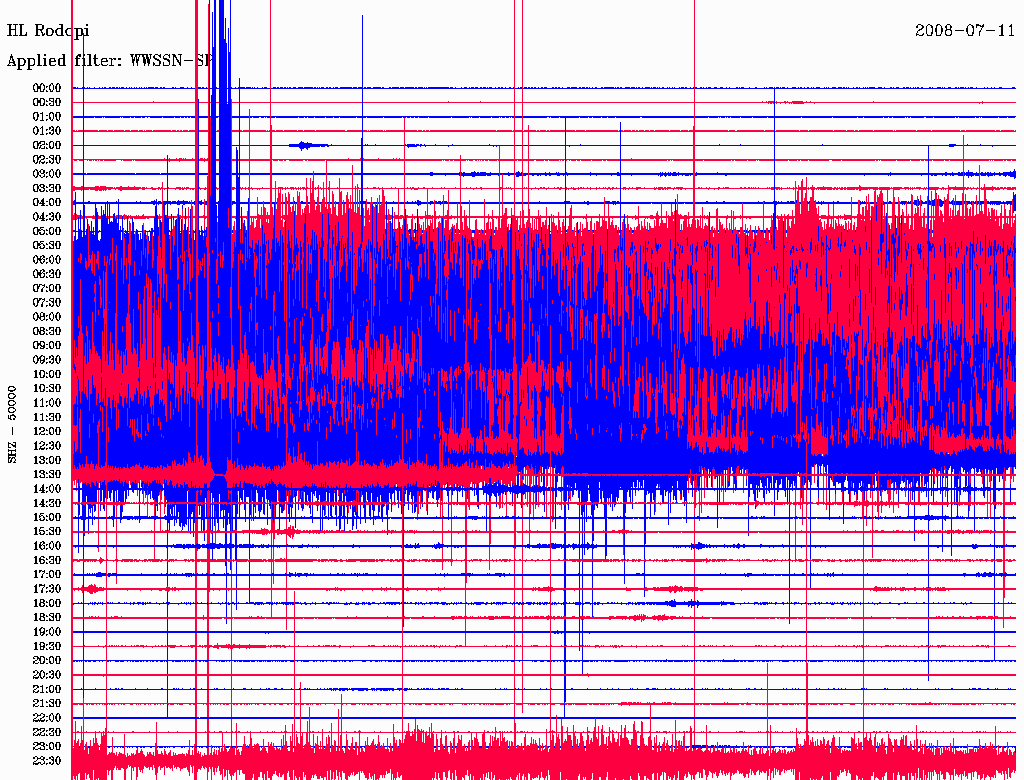The image size is (1024, 780).
Task: Click the 02:30 time label
Action: [47, 159]
